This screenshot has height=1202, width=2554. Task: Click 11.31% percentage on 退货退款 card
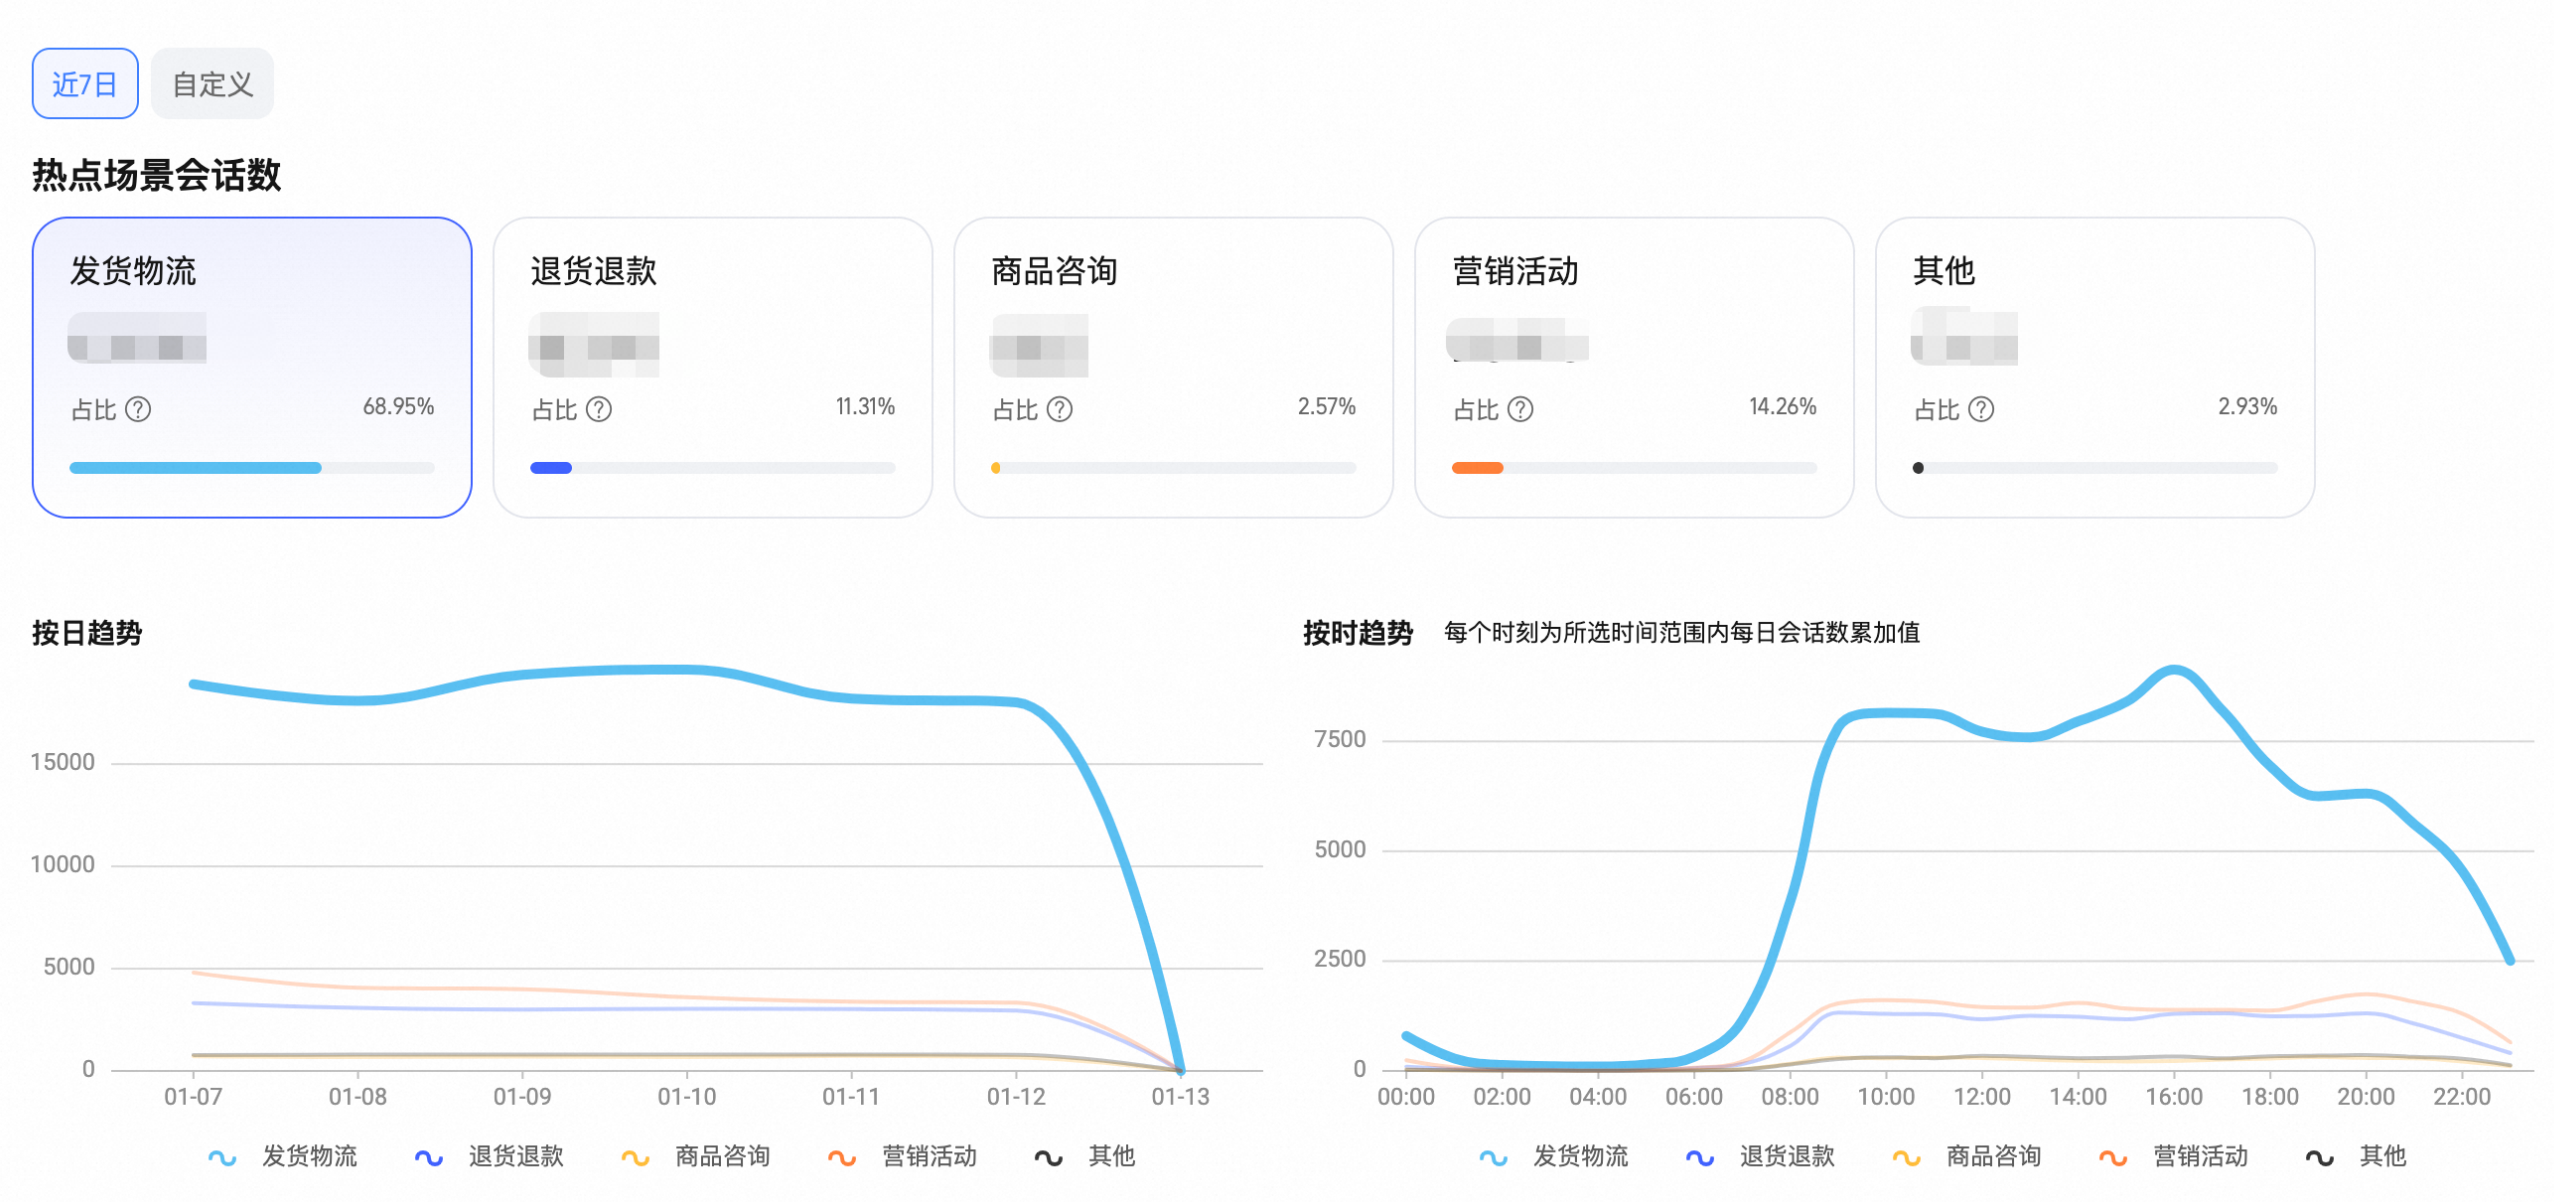coord(865,407)
